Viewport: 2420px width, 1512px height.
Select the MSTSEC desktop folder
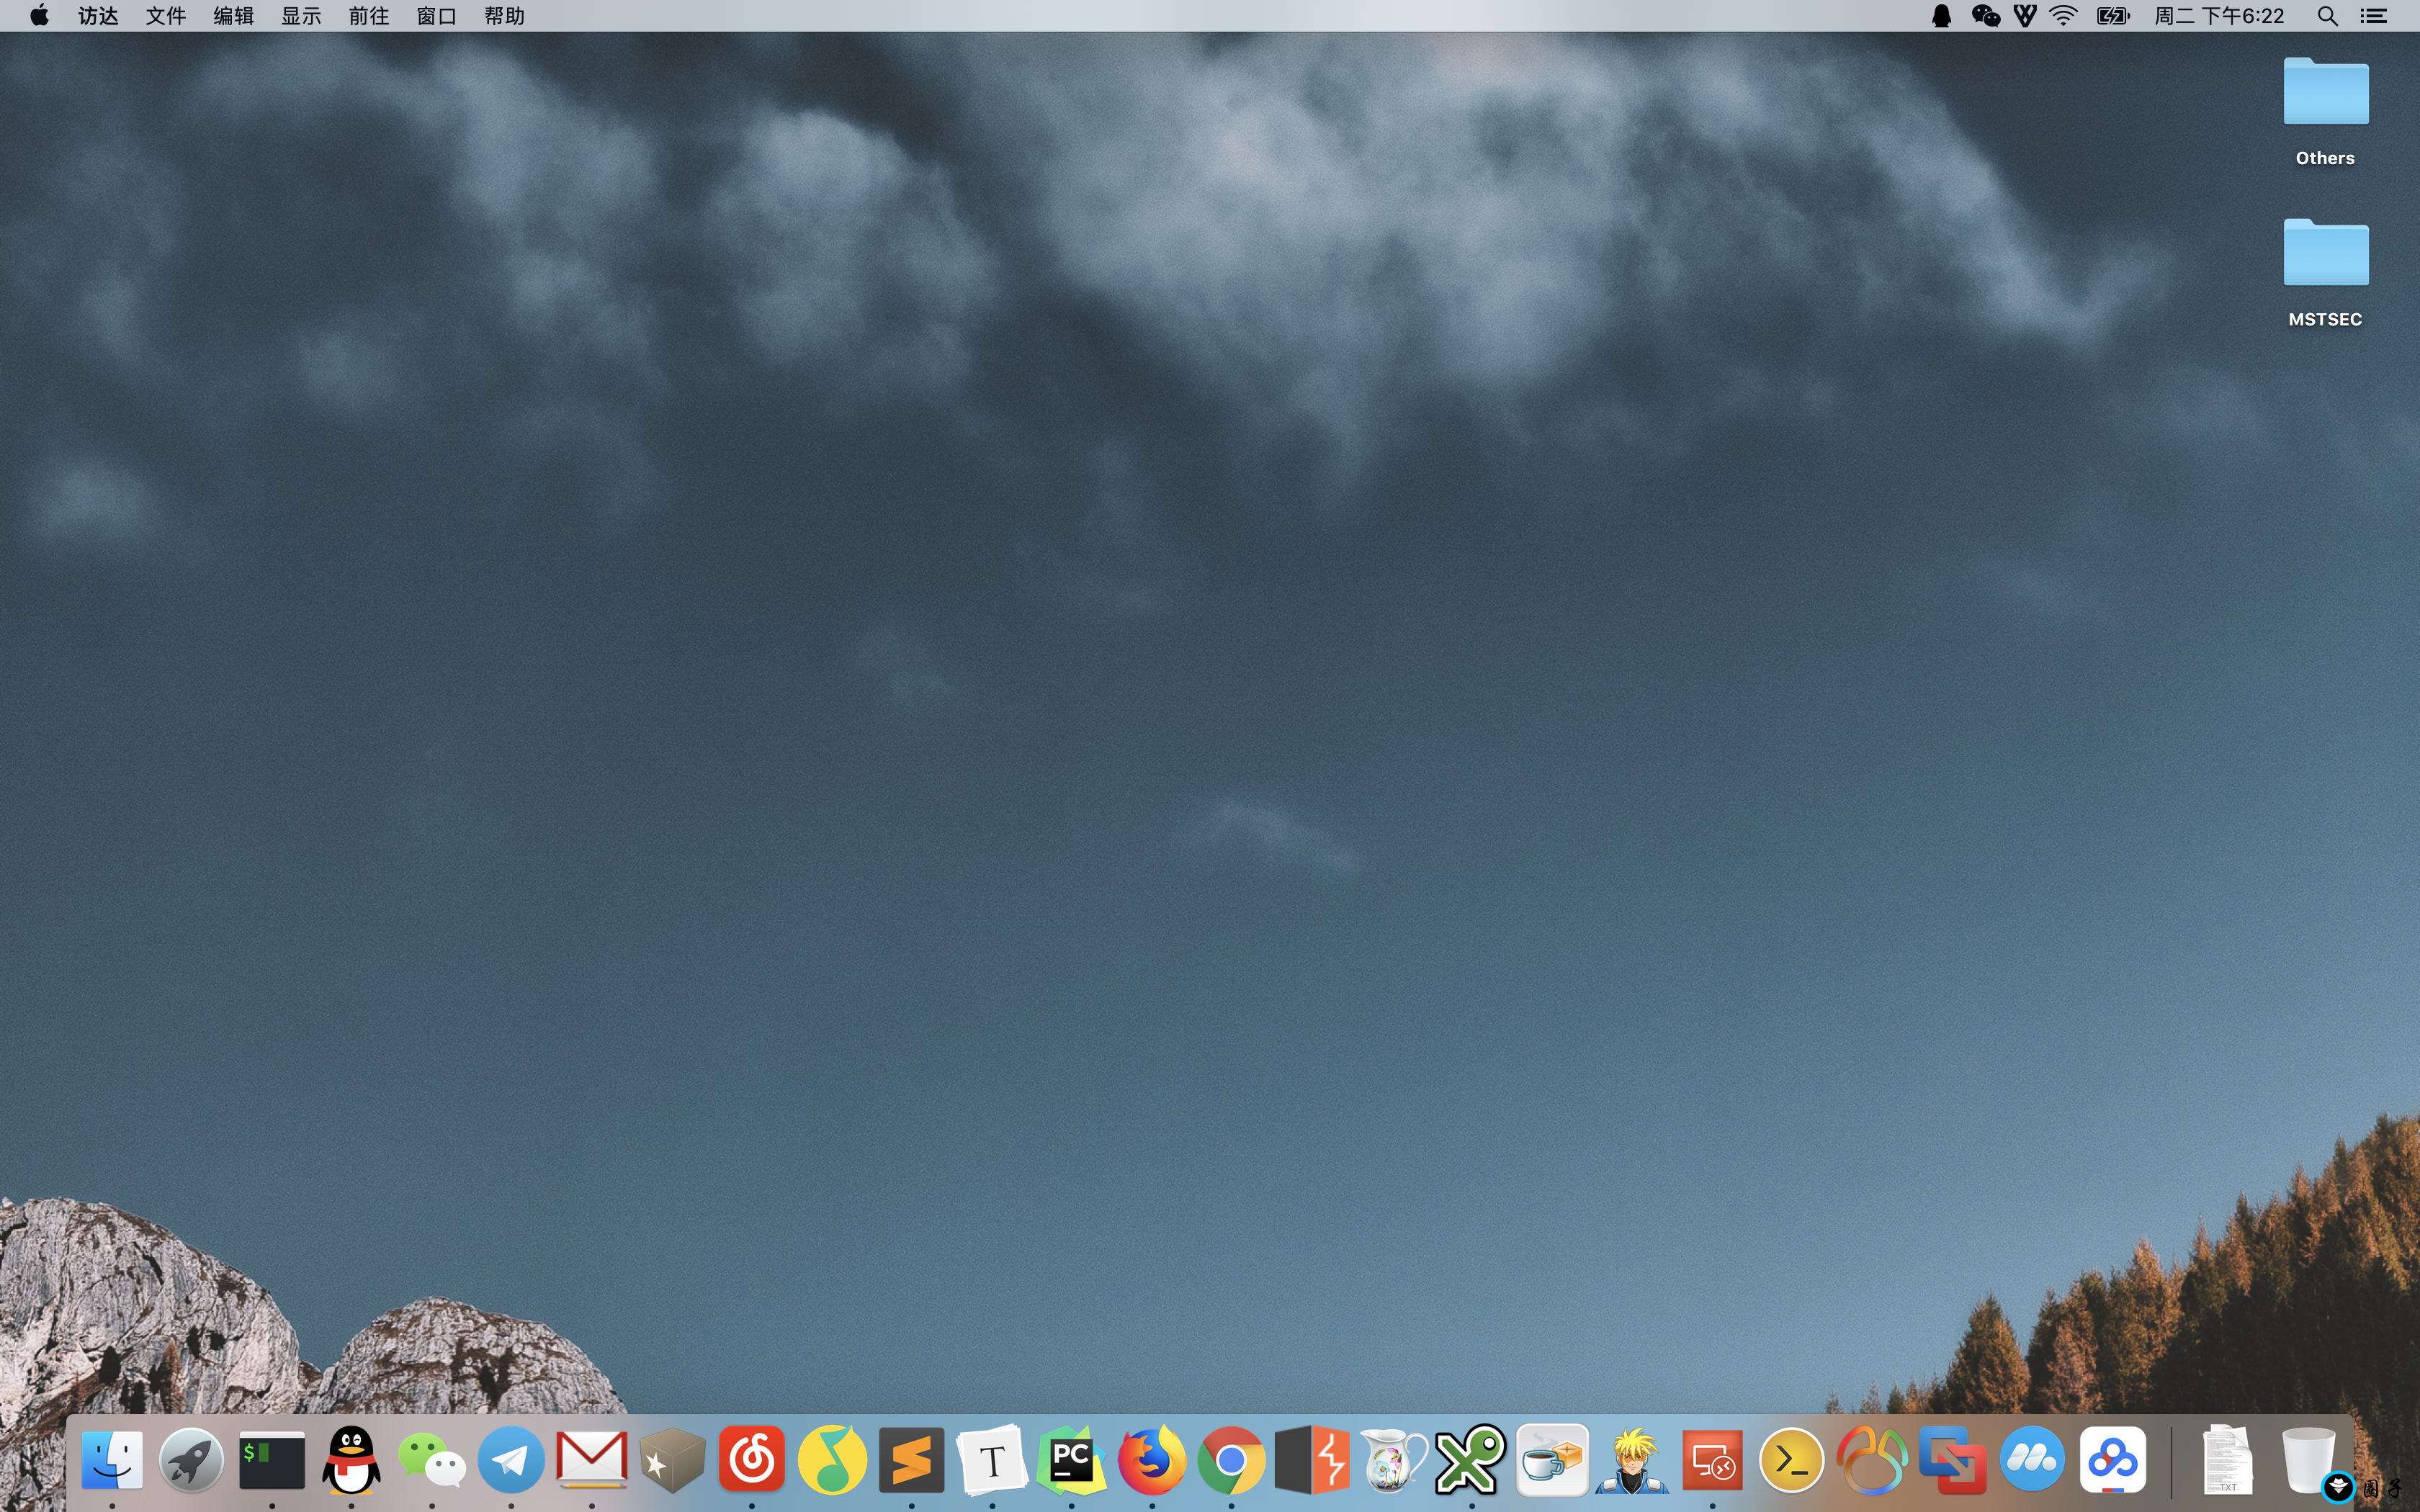click(2325, 255)
